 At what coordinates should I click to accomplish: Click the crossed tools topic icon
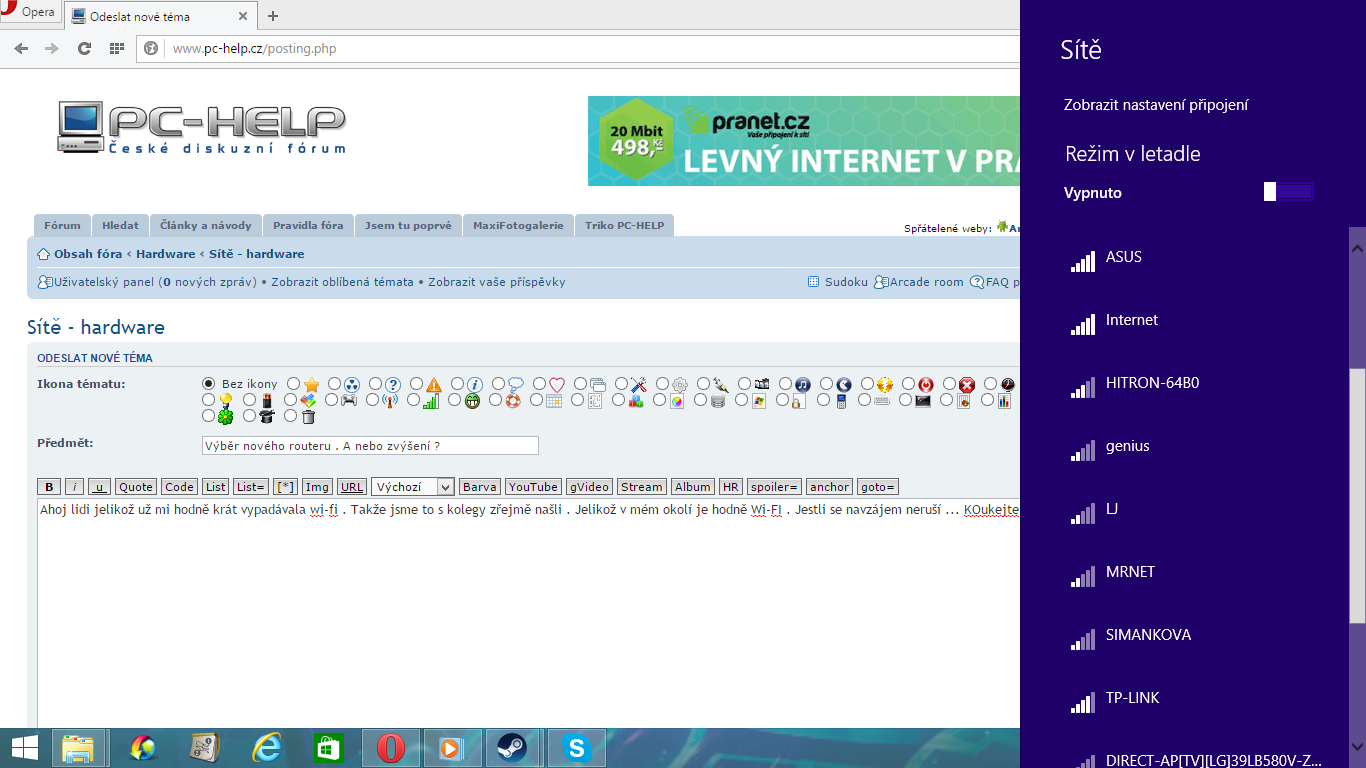click(639, 384)
